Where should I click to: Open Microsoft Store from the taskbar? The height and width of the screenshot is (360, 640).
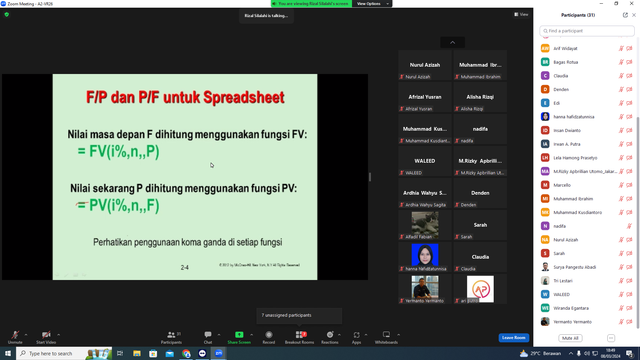[x=153, y=353]
